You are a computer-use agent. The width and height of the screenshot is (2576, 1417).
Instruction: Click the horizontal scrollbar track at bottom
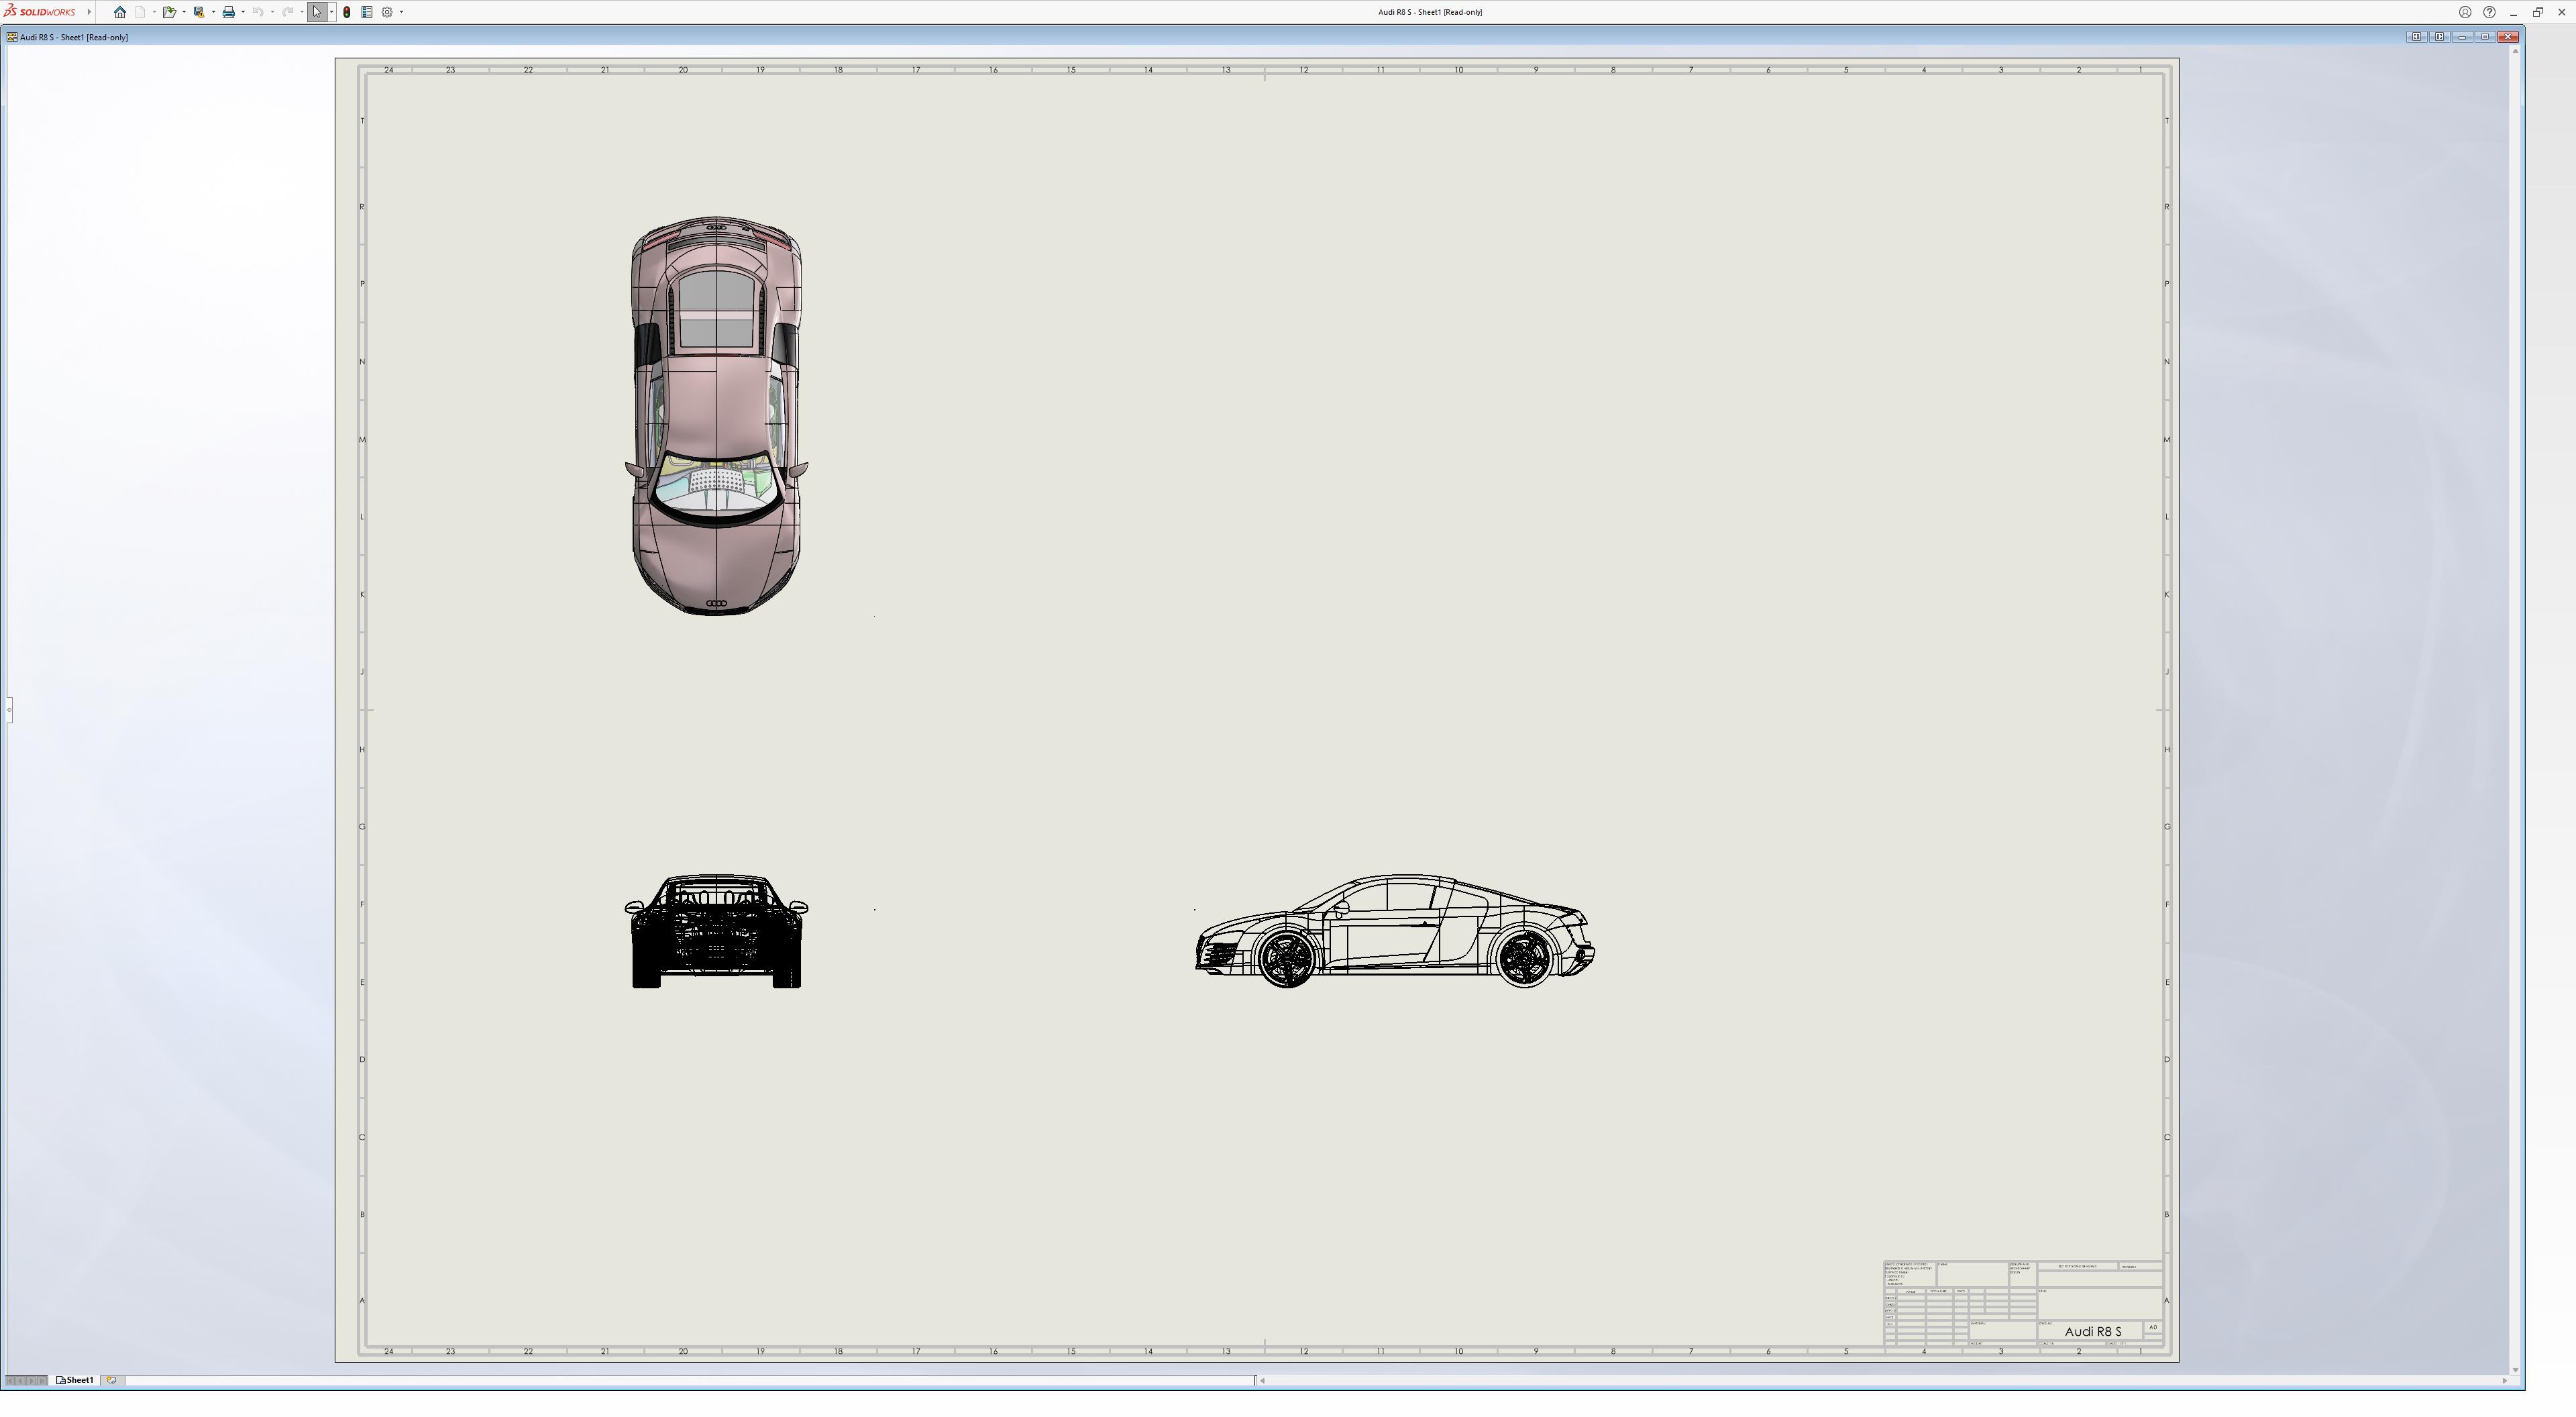click(1880, 1381)
